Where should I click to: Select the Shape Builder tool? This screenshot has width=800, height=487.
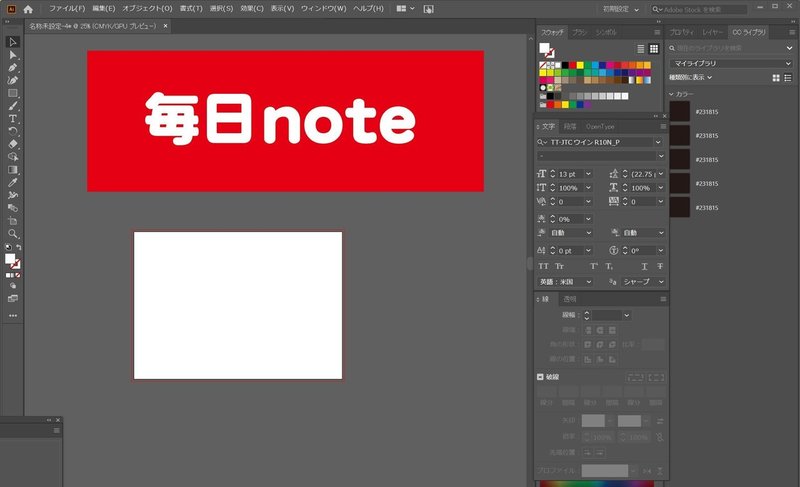coord(13,157)
